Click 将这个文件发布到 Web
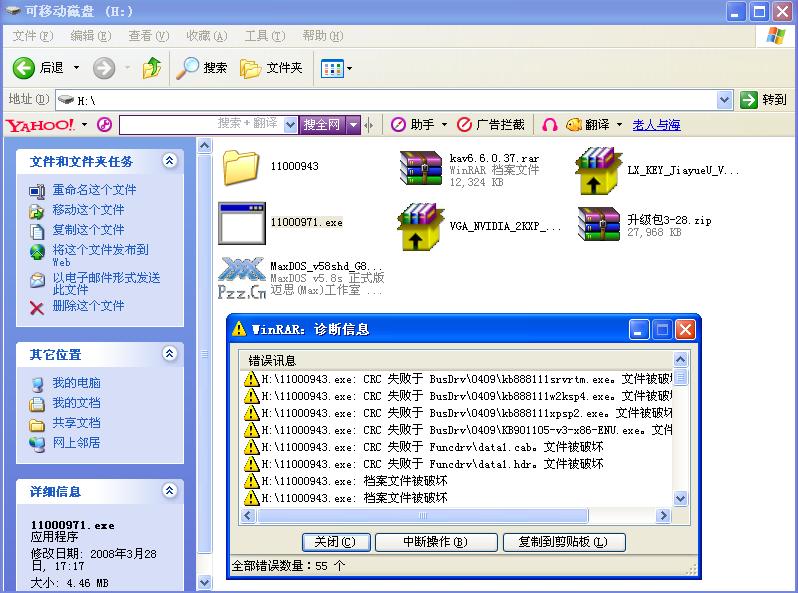This screenshot has height=593, width=798. pyautogui.click(x=100, y=255)
